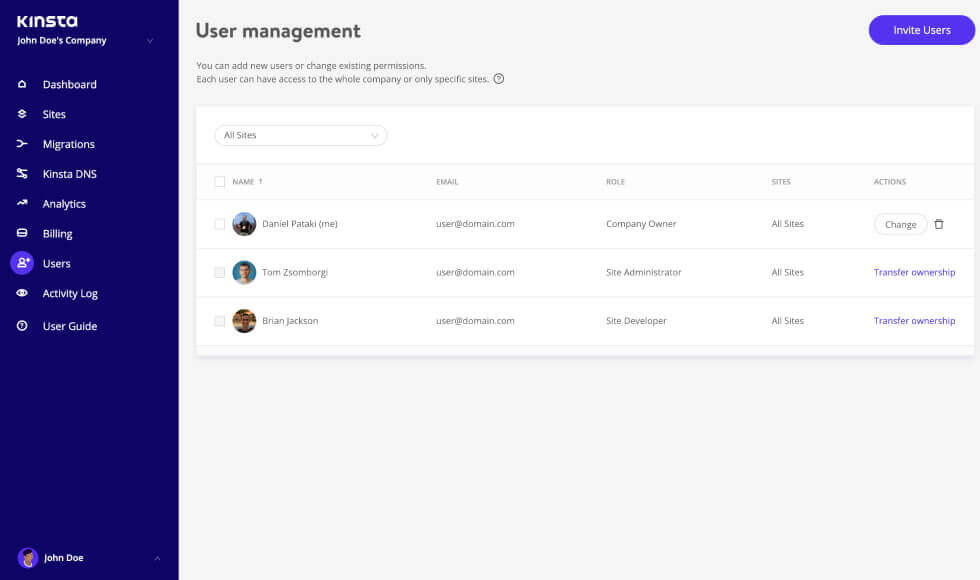Image resolution: width=980 pixels, height=580 pixels.
Task: Select the checkbox next to Tom Zsomborgi
Action: tap(221, 272)
